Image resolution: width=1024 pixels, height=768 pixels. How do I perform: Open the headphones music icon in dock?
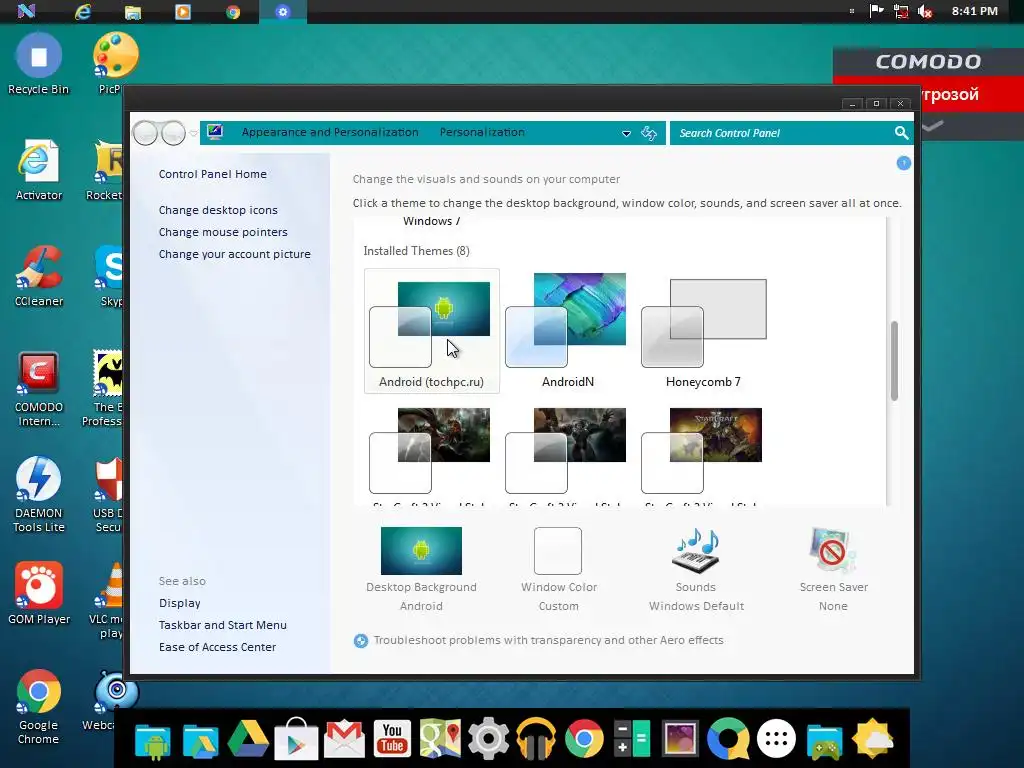[x=536, y=739]
